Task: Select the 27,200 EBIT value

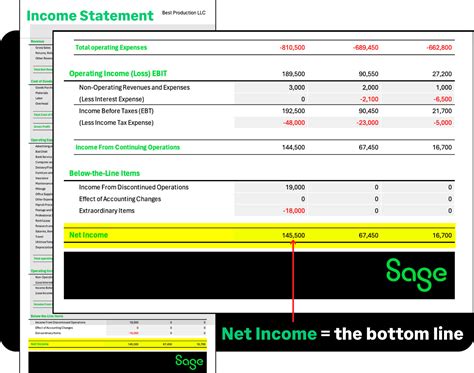Action: (442, 74)
